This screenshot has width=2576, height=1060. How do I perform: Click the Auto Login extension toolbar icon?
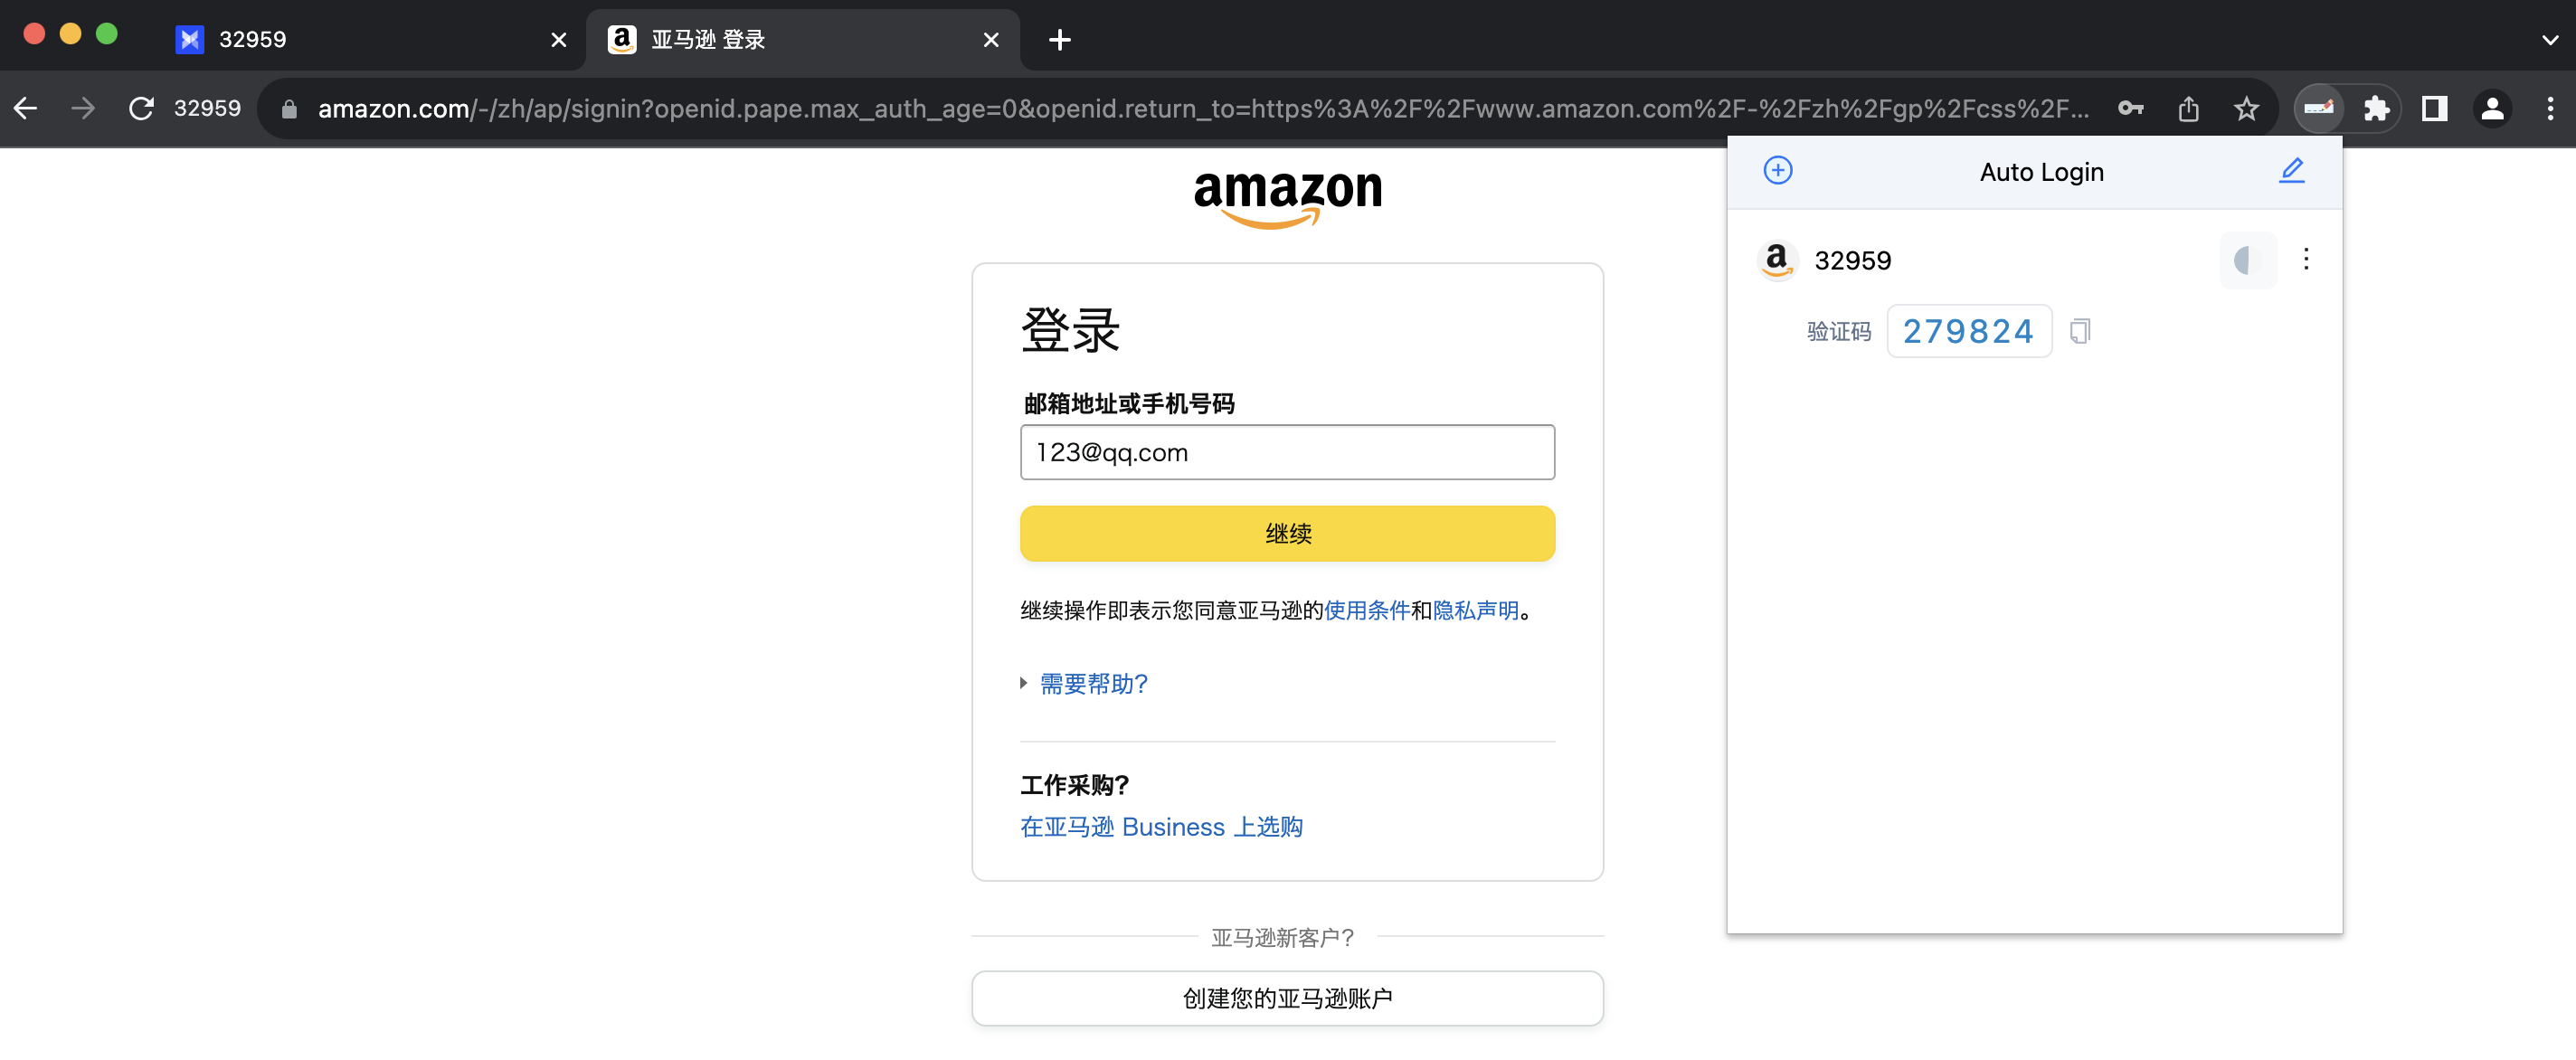pyautogui.click(x=2319, y=108)
